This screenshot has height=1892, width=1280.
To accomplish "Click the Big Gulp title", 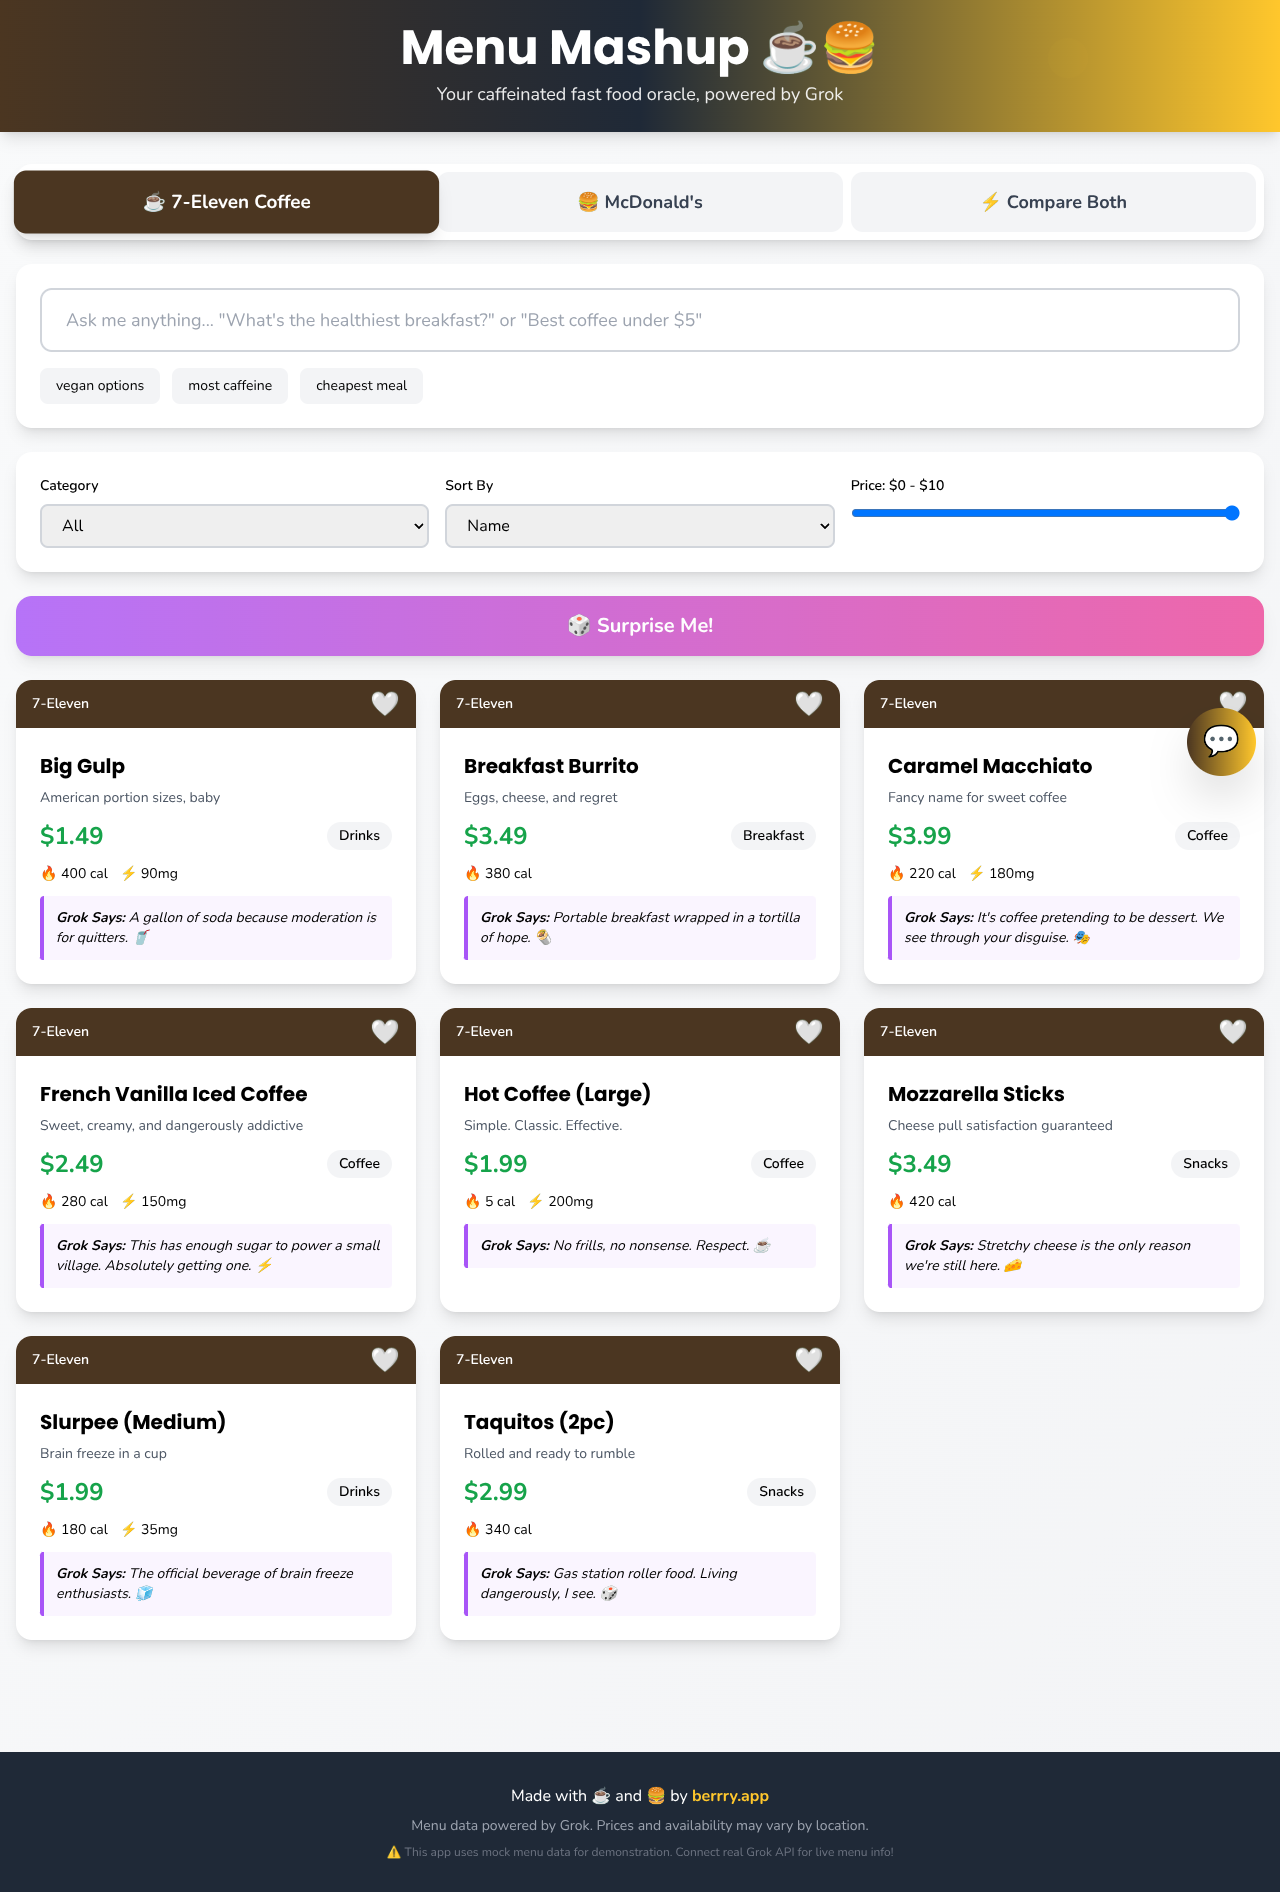I will click(82, 766).
